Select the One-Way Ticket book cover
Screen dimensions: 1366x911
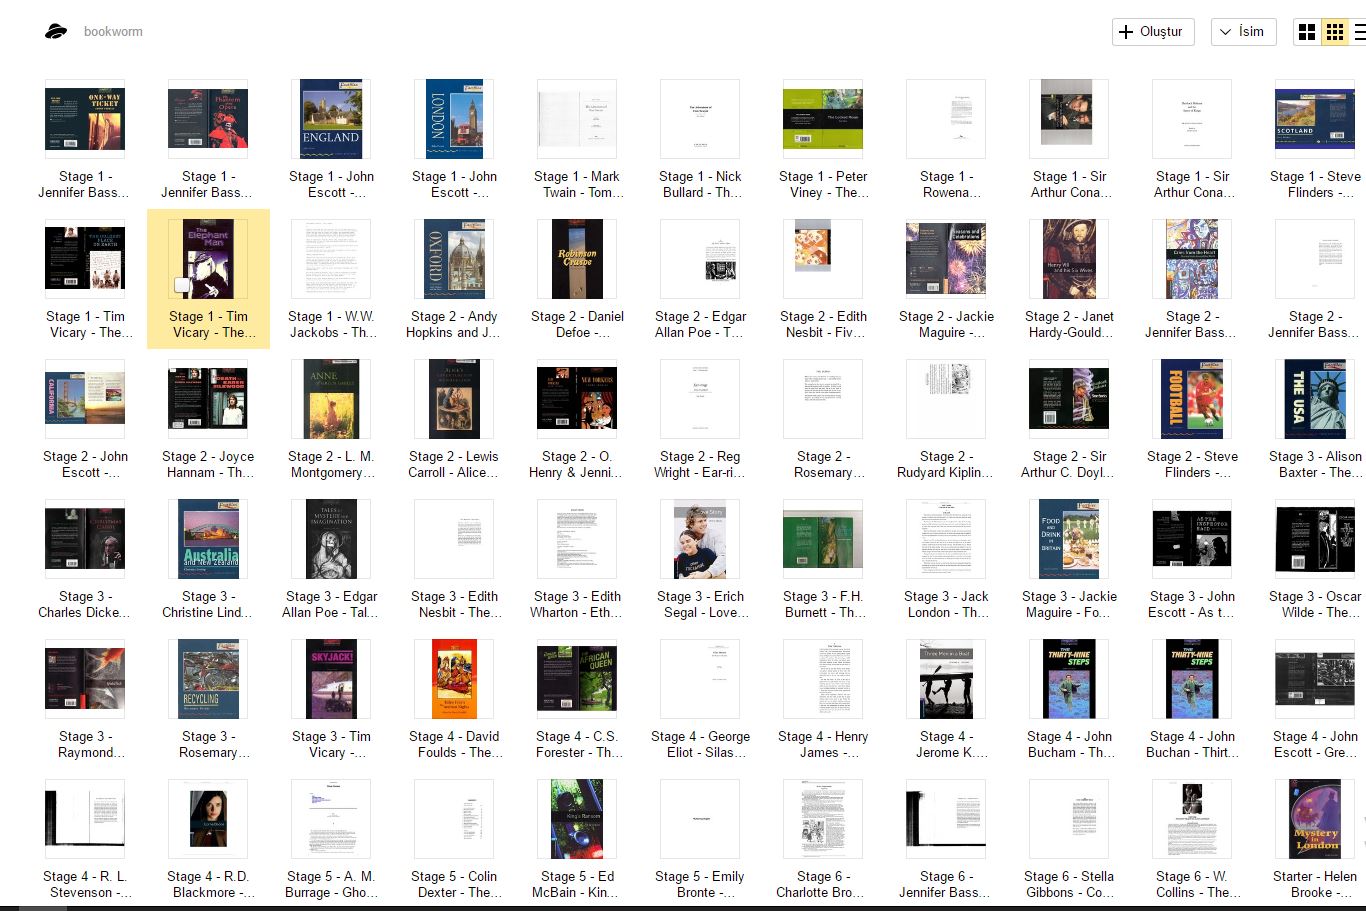85,119
